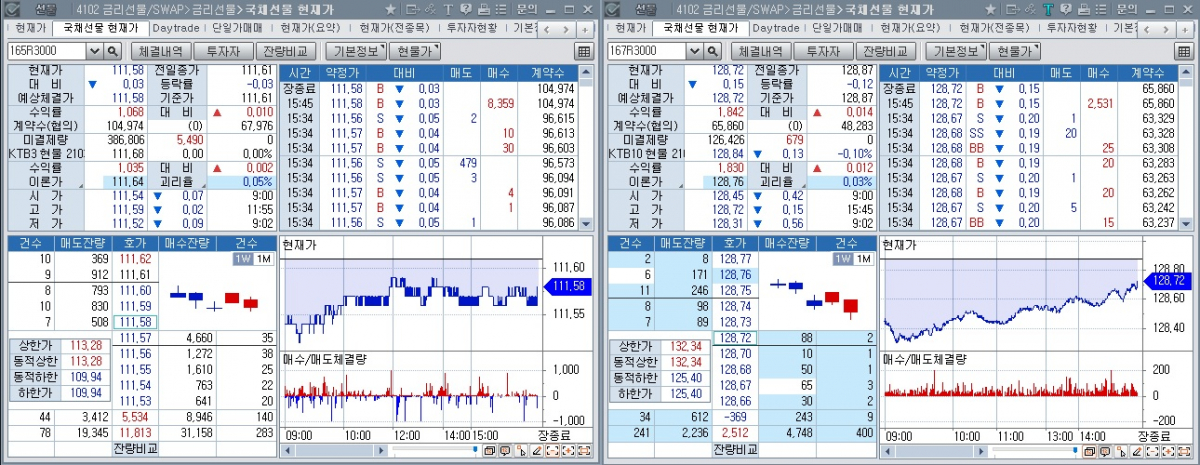The image size is (1200, 465).
Task: Open the 167R3000 code dropdown arrow
Action: 695,50
